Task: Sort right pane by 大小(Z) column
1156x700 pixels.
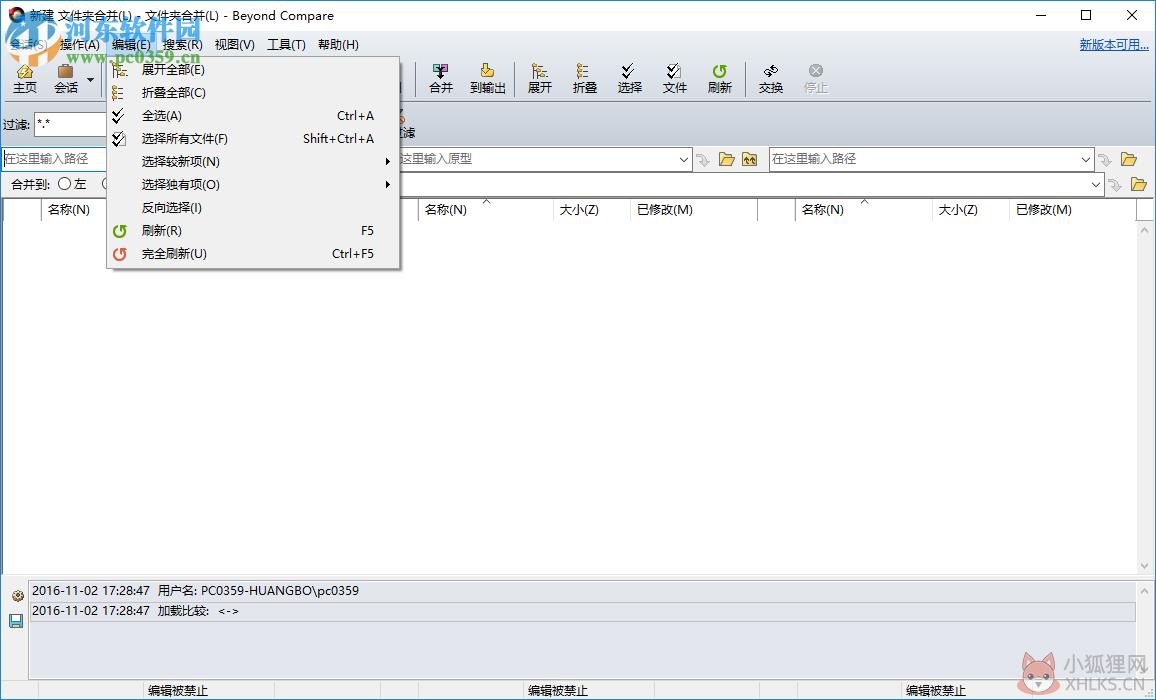Action: click(971, 209)
